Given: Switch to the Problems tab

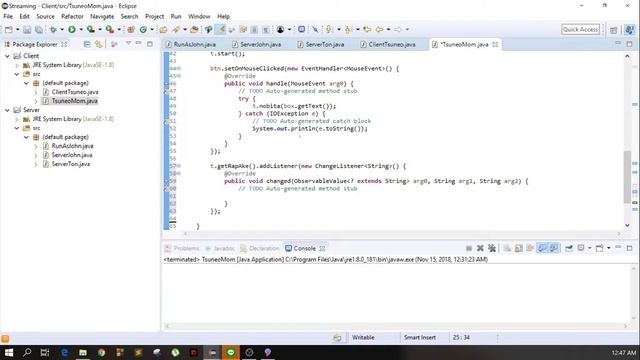Looking at the screenshot, I should (x=182, y=248).
